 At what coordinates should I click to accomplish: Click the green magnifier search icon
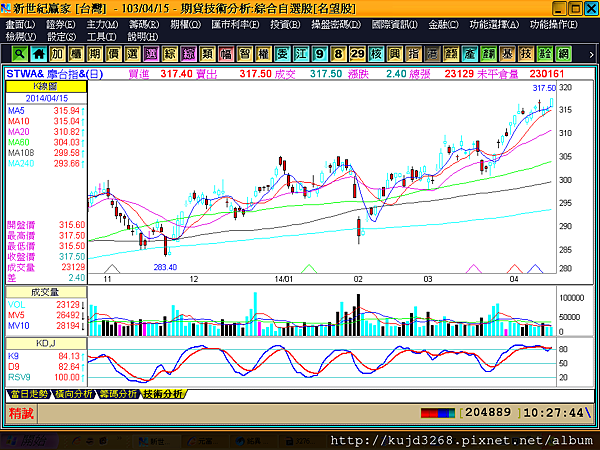(19, 54)
